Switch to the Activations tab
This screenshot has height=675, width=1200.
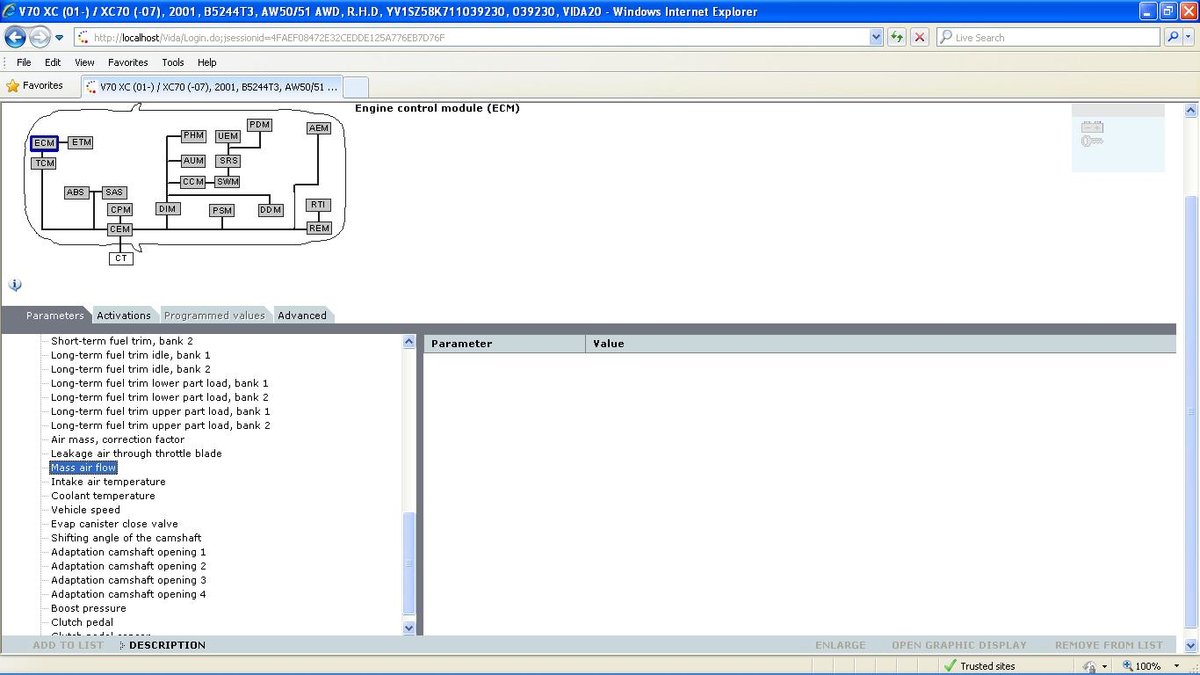point(123,315)
